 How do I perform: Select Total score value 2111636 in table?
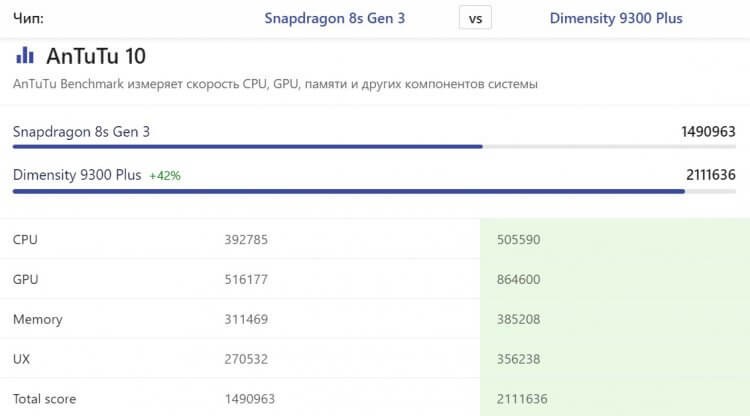click(522, 398)
